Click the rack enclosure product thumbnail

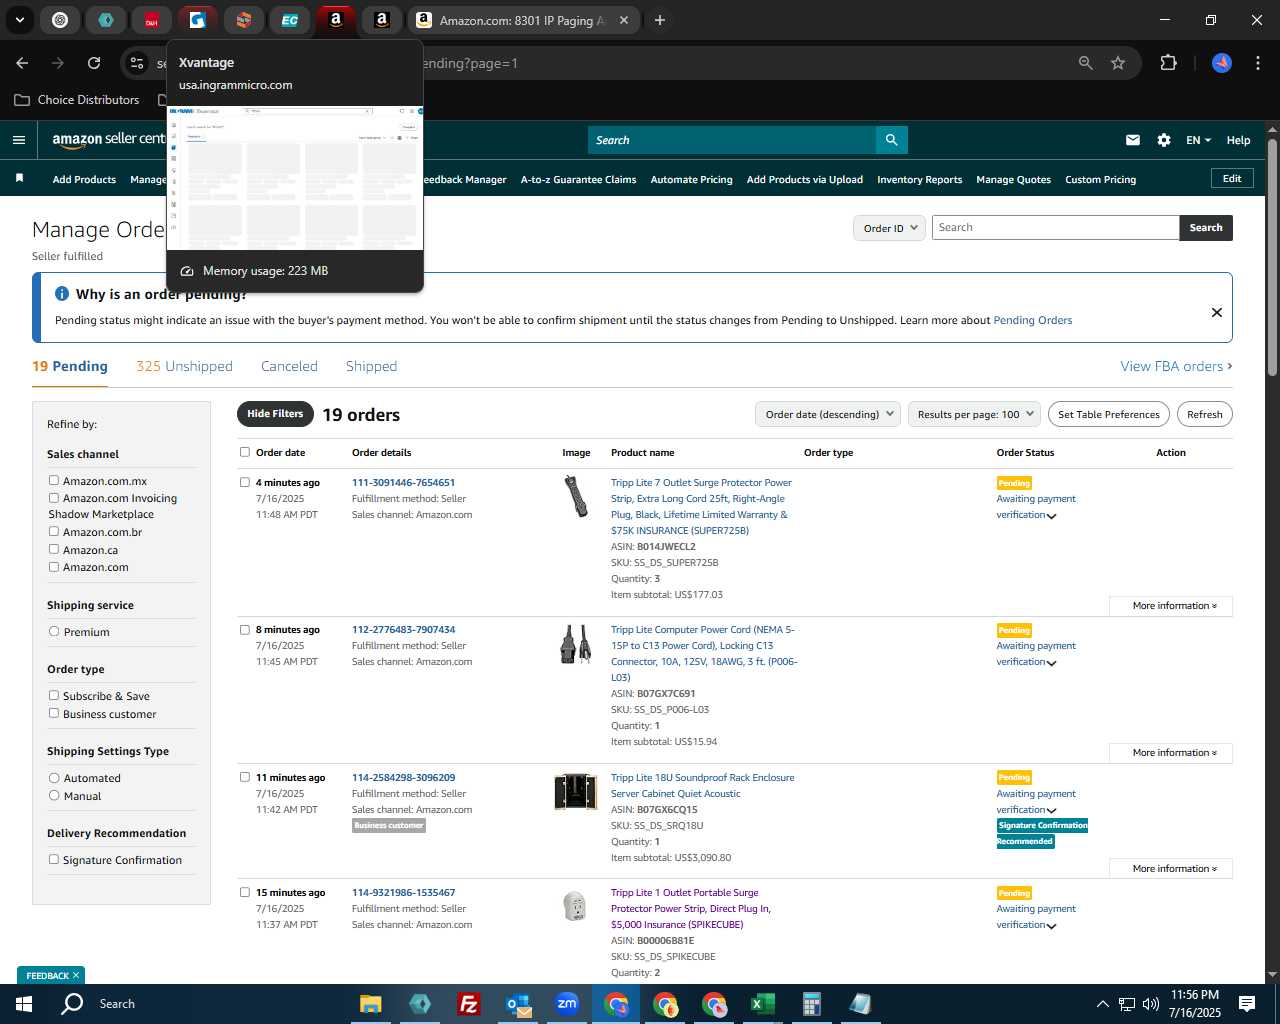point(575,792)
